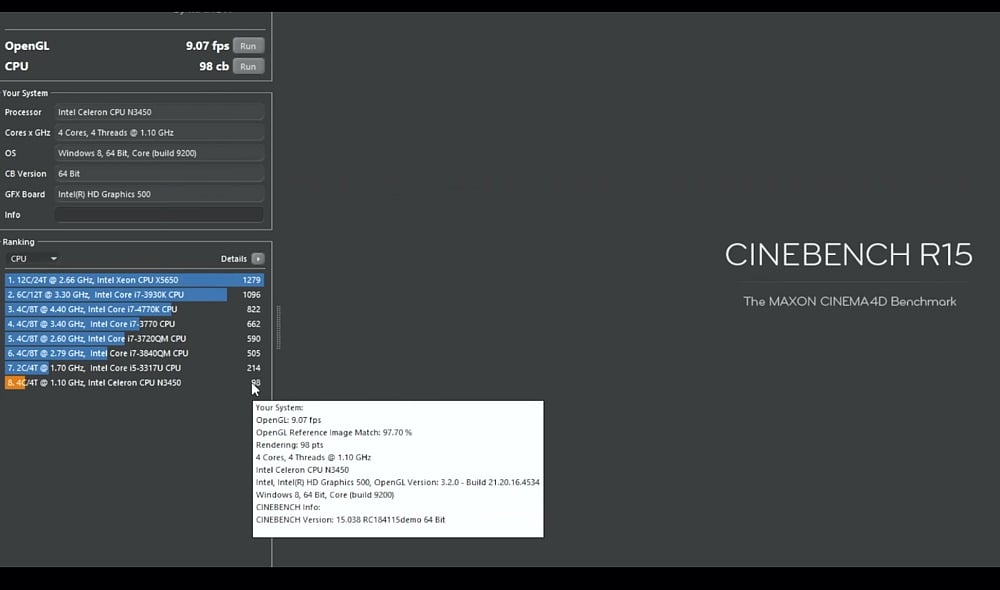
Task: Run the CPU benchmark
Action: pyautogui.click(x=248, y=66)
